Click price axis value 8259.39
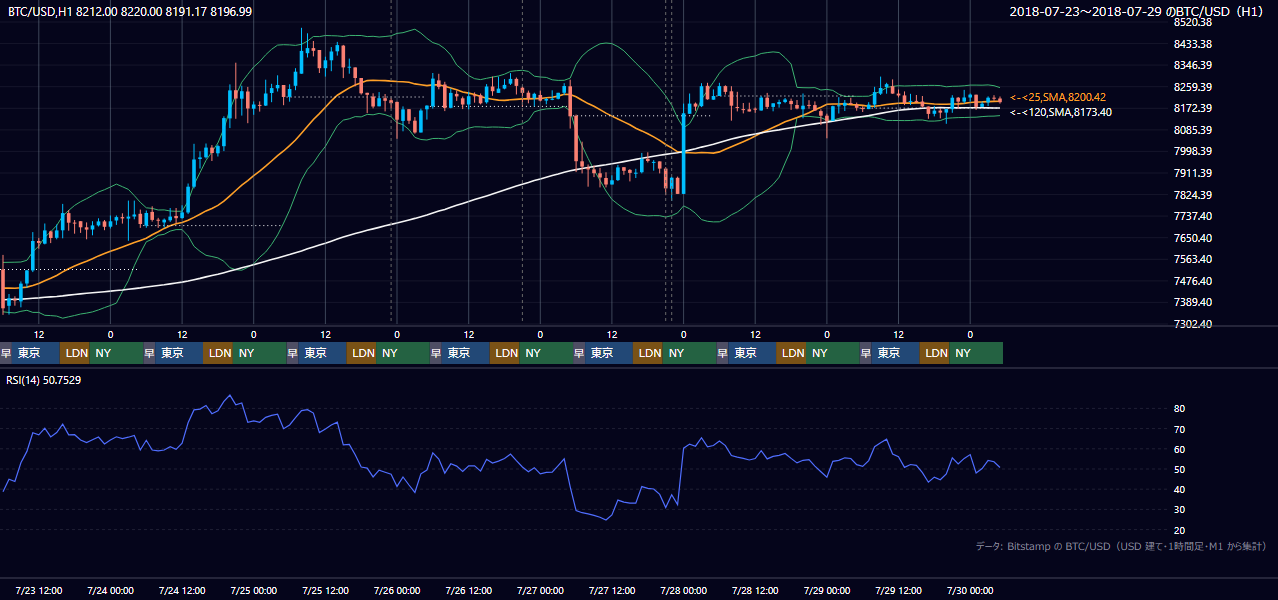Image resolution: width=1278 pixels, height=600 pixels. (x=1193, y=87)
